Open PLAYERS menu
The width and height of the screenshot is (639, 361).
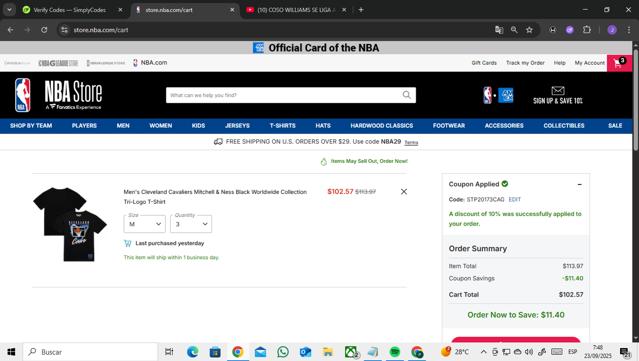[x=84, y=125]
